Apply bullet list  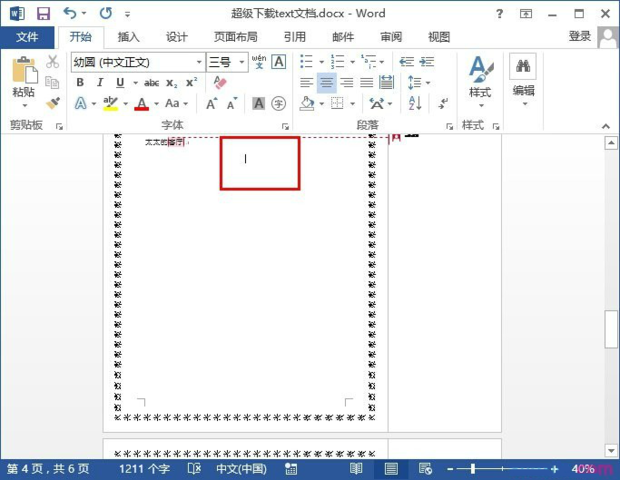306,62
